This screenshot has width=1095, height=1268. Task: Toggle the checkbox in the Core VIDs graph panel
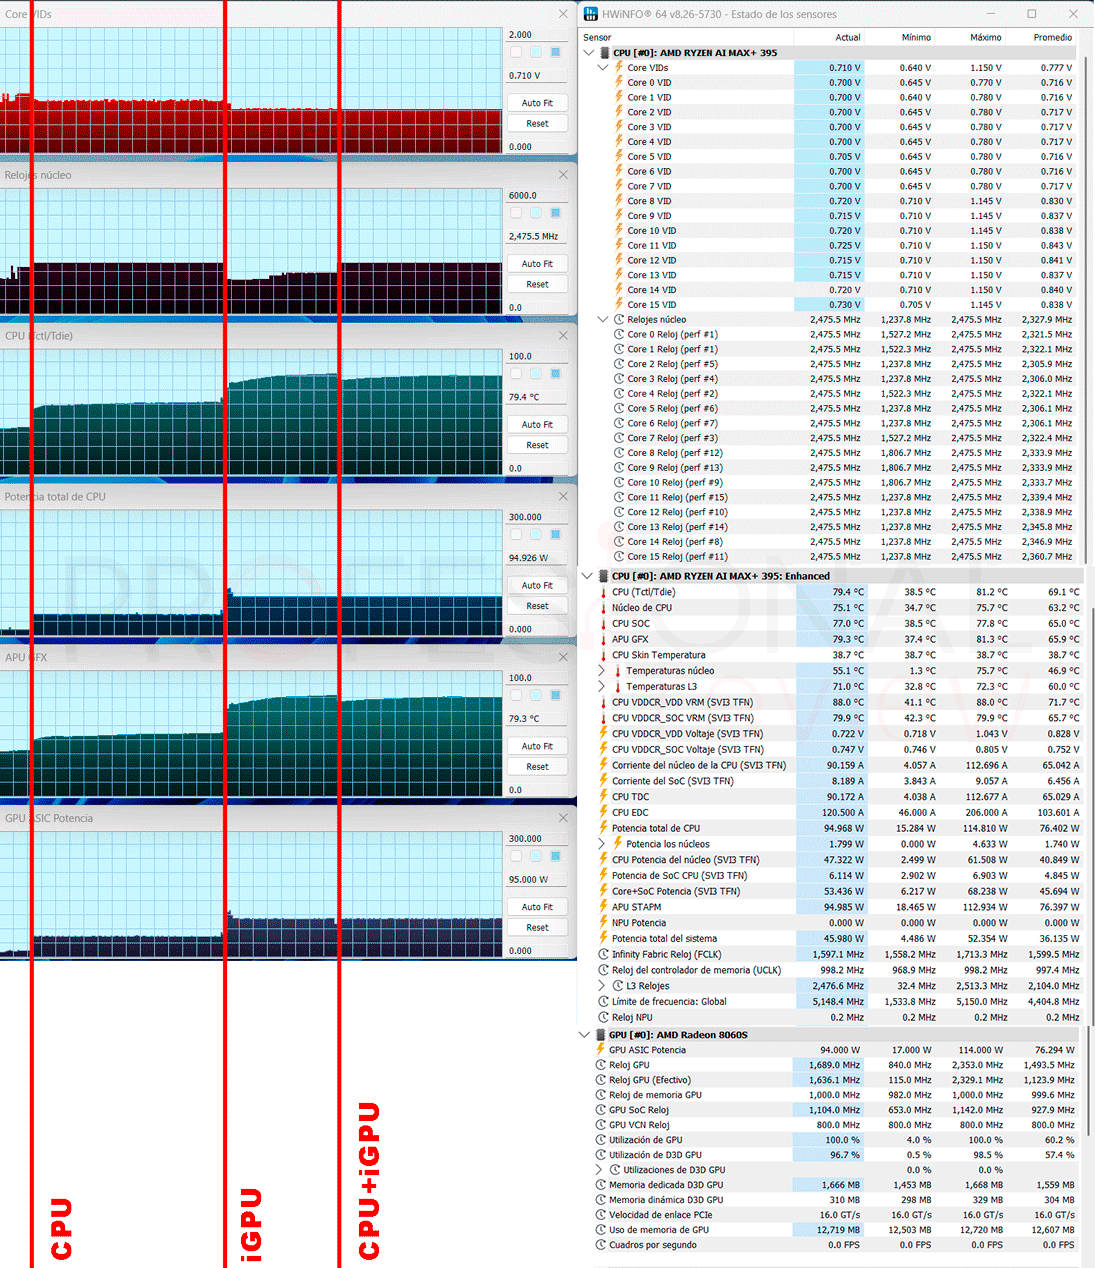click(x=516, y=52)
